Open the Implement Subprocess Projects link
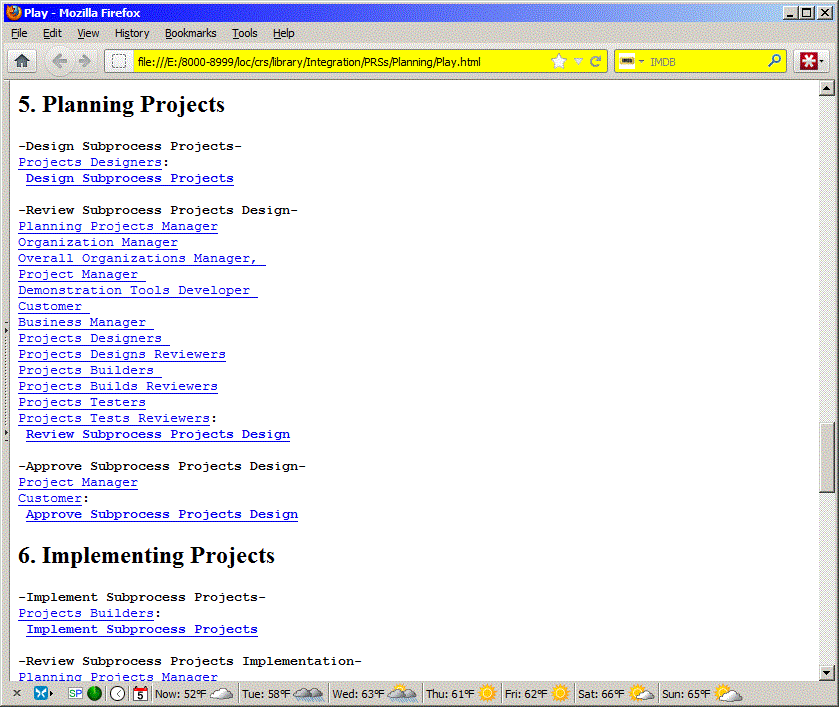The height and width of the screenshot is (707, 839). pos(142,629)
